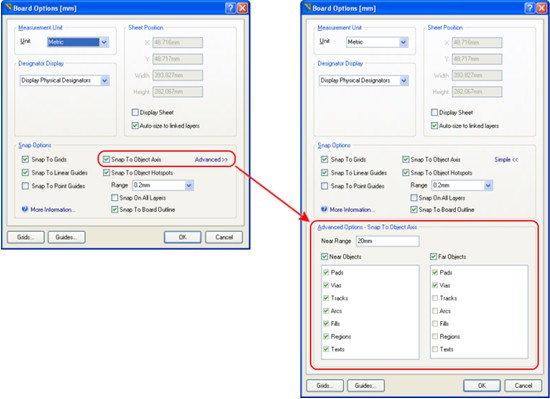This screenshot has height=399, width=550.
Task: Toggle Snap To Object Hotspots in left dialog
Action: click(x=106, y=173)
